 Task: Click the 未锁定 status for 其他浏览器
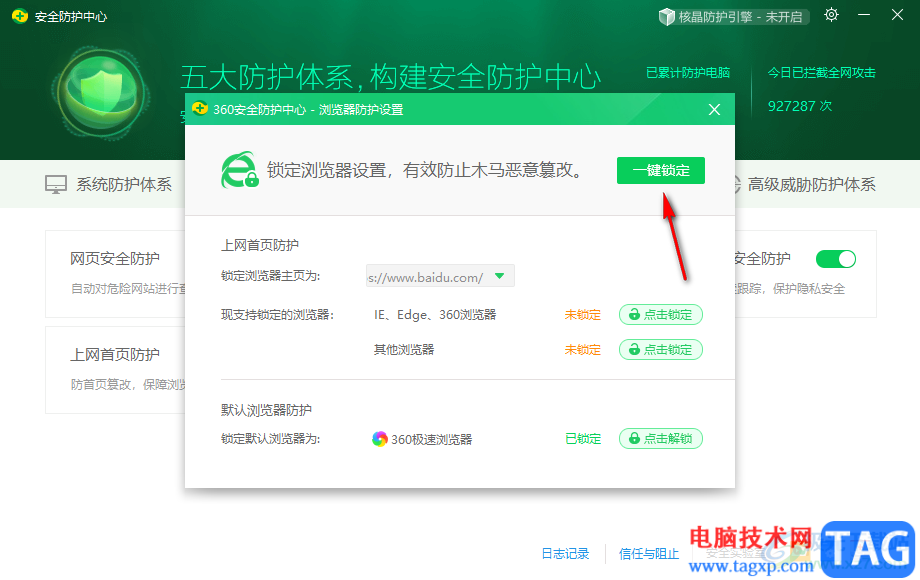click(x=583, y=350)
